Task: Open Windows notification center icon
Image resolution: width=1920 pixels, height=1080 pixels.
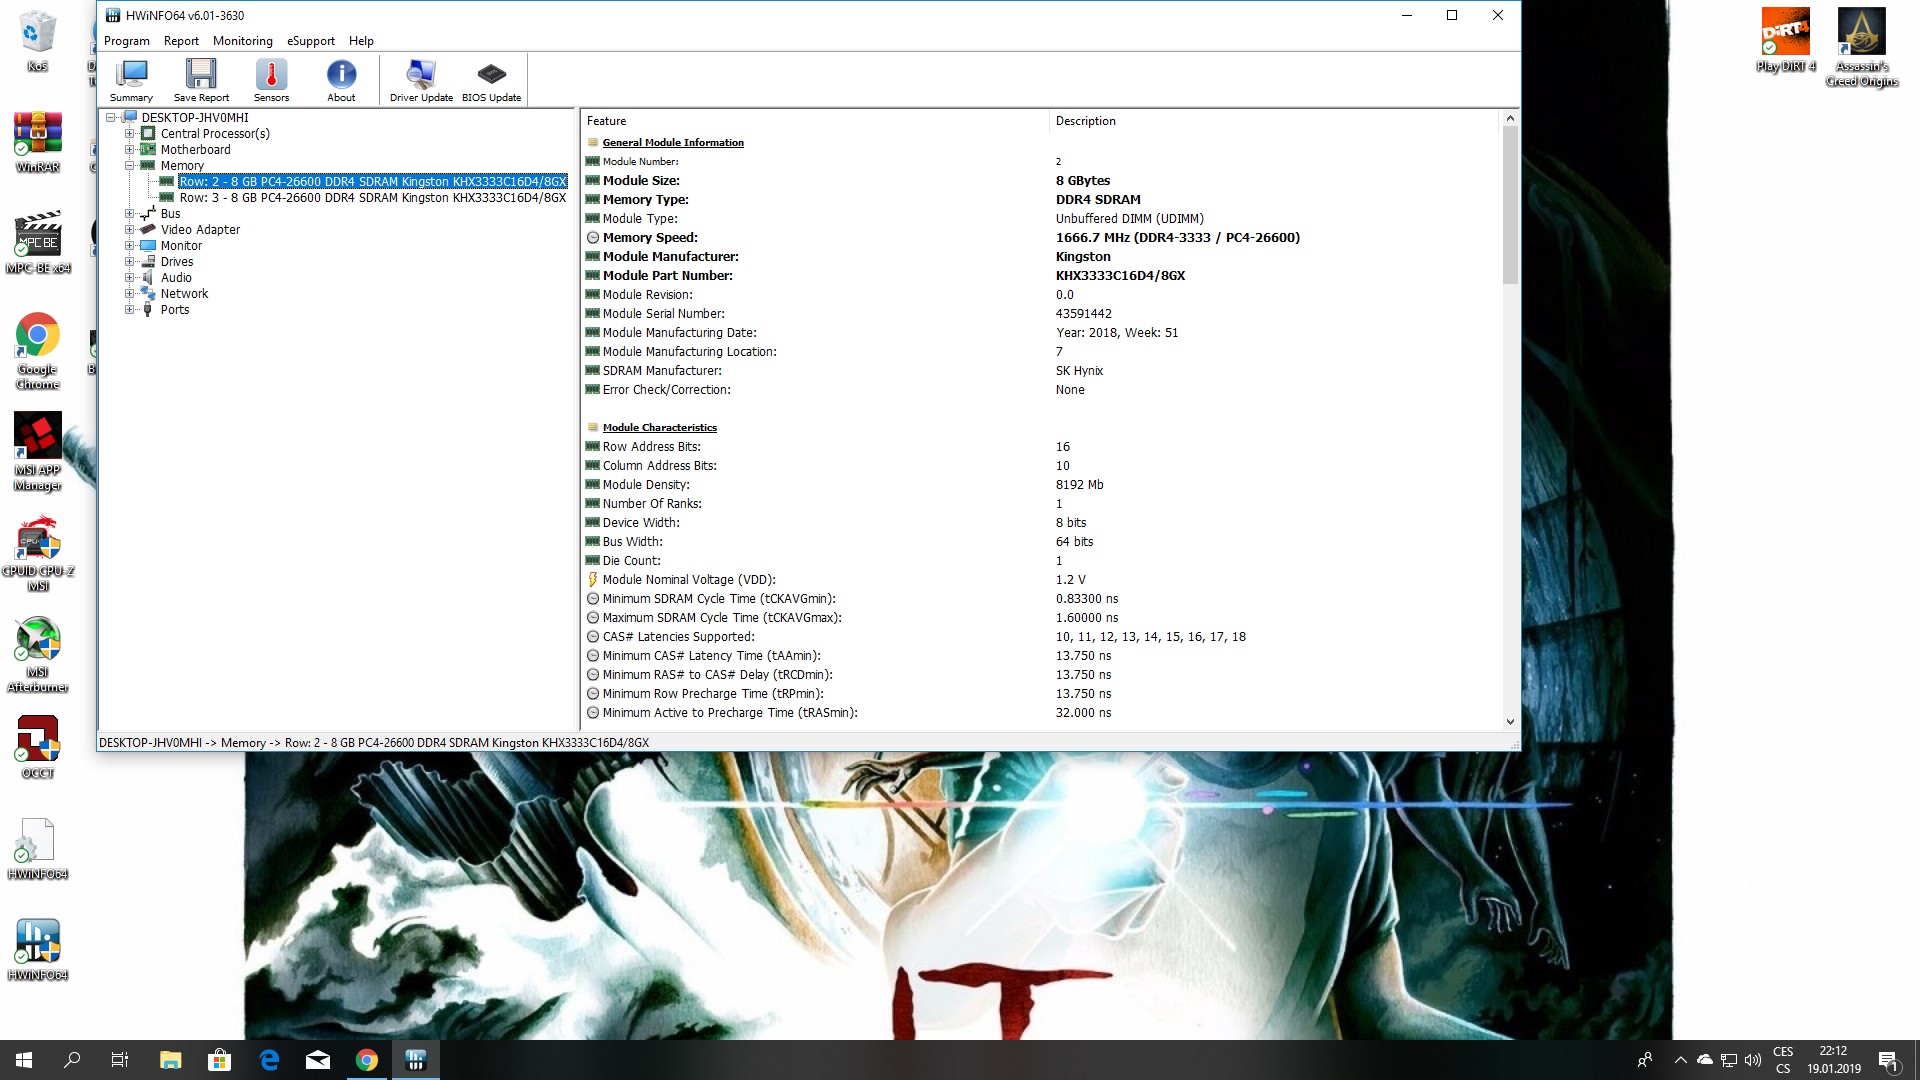Action: pos(1888,1060)
